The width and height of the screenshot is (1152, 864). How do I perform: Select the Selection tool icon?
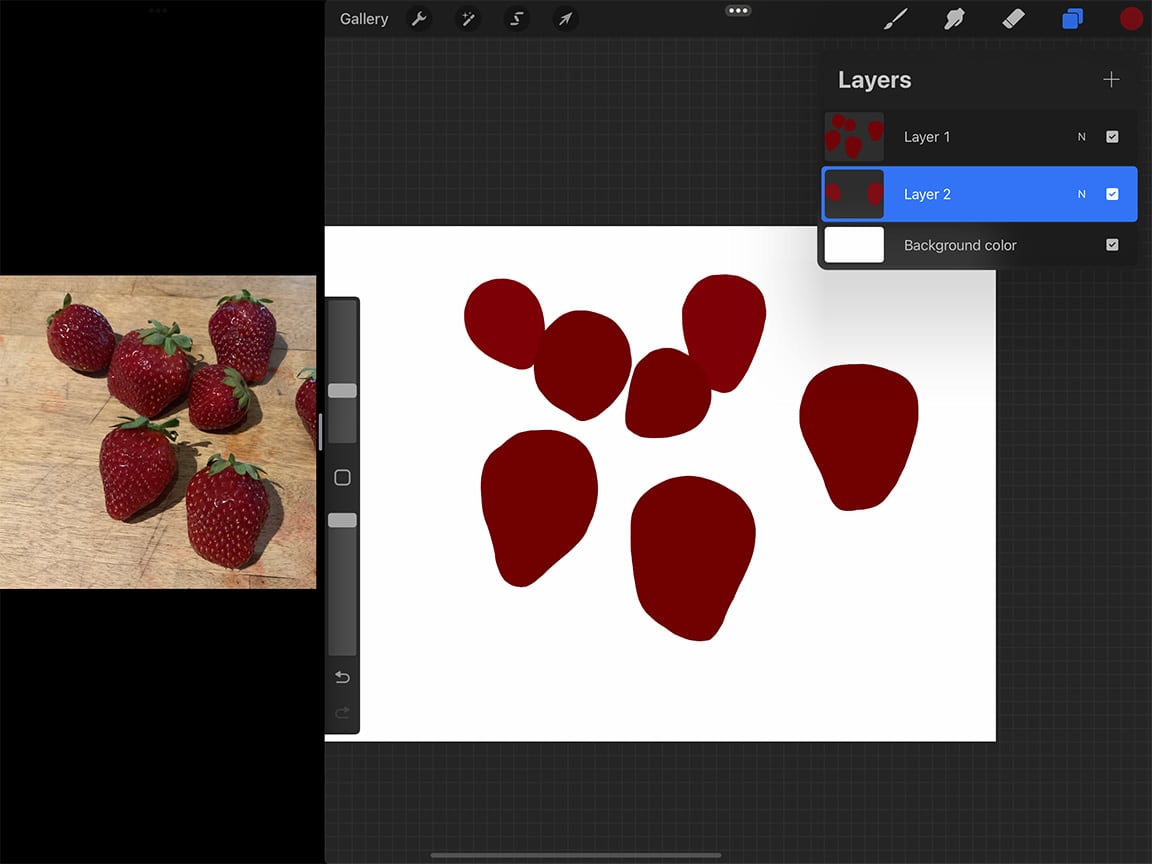(x=516, y=18)
